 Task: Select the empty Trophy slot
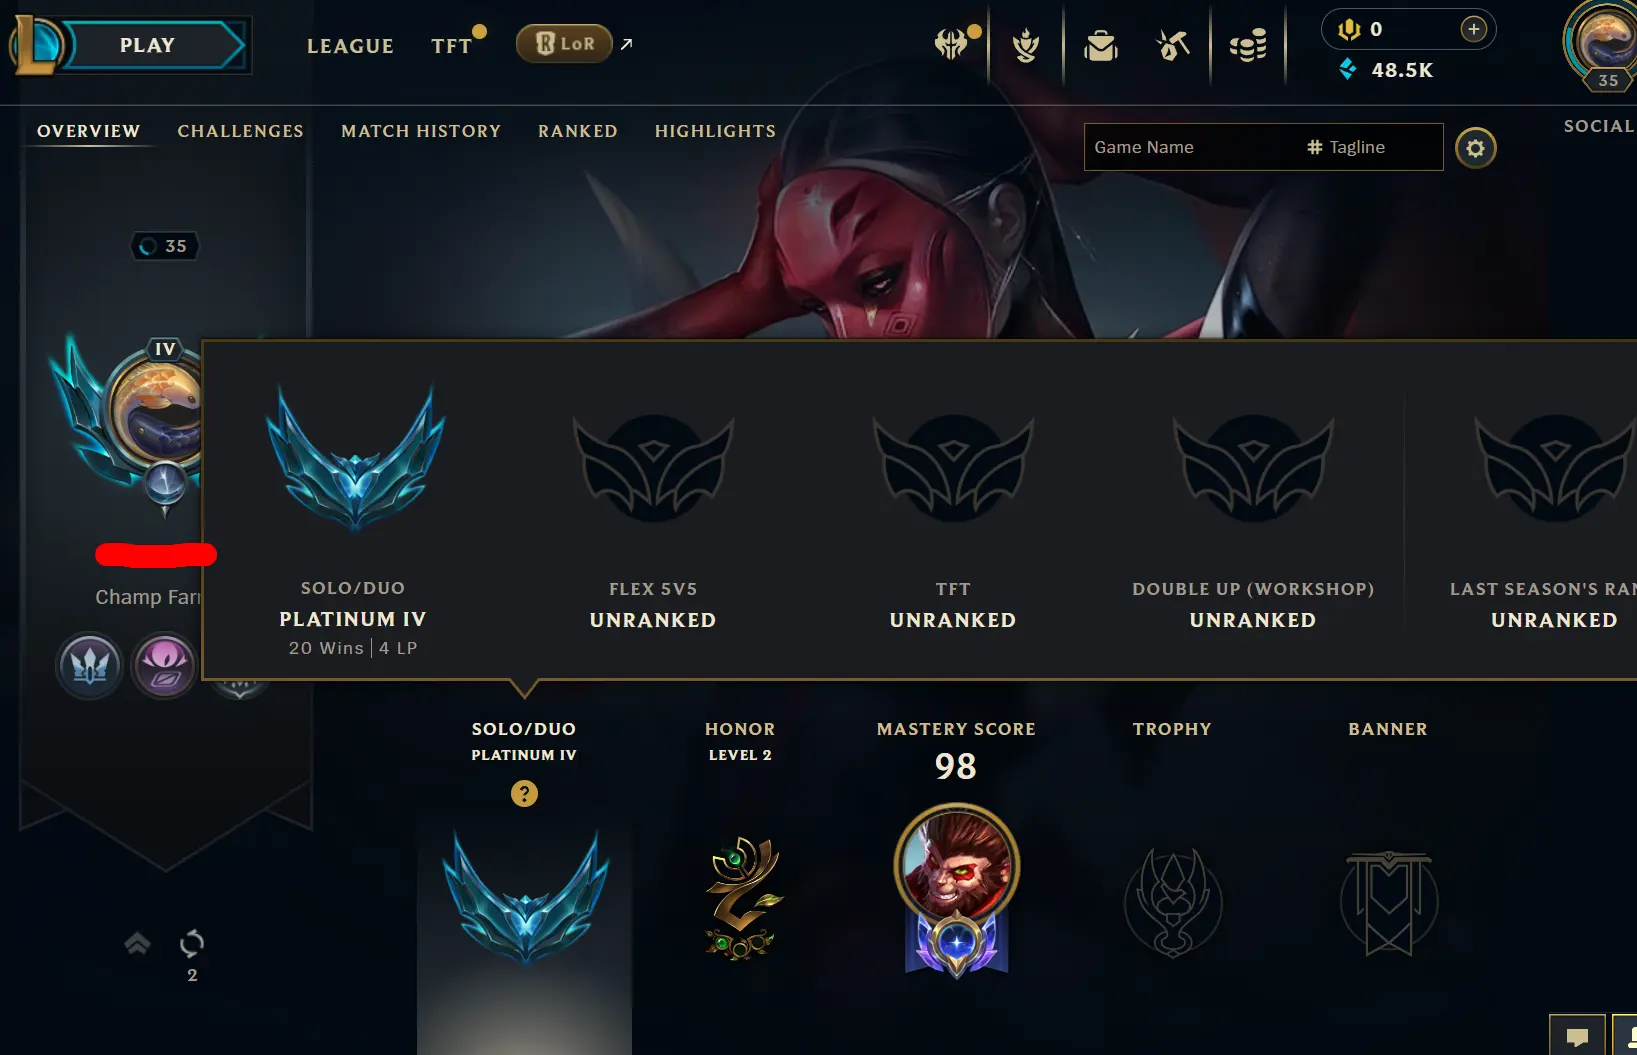click(1173, 902)
